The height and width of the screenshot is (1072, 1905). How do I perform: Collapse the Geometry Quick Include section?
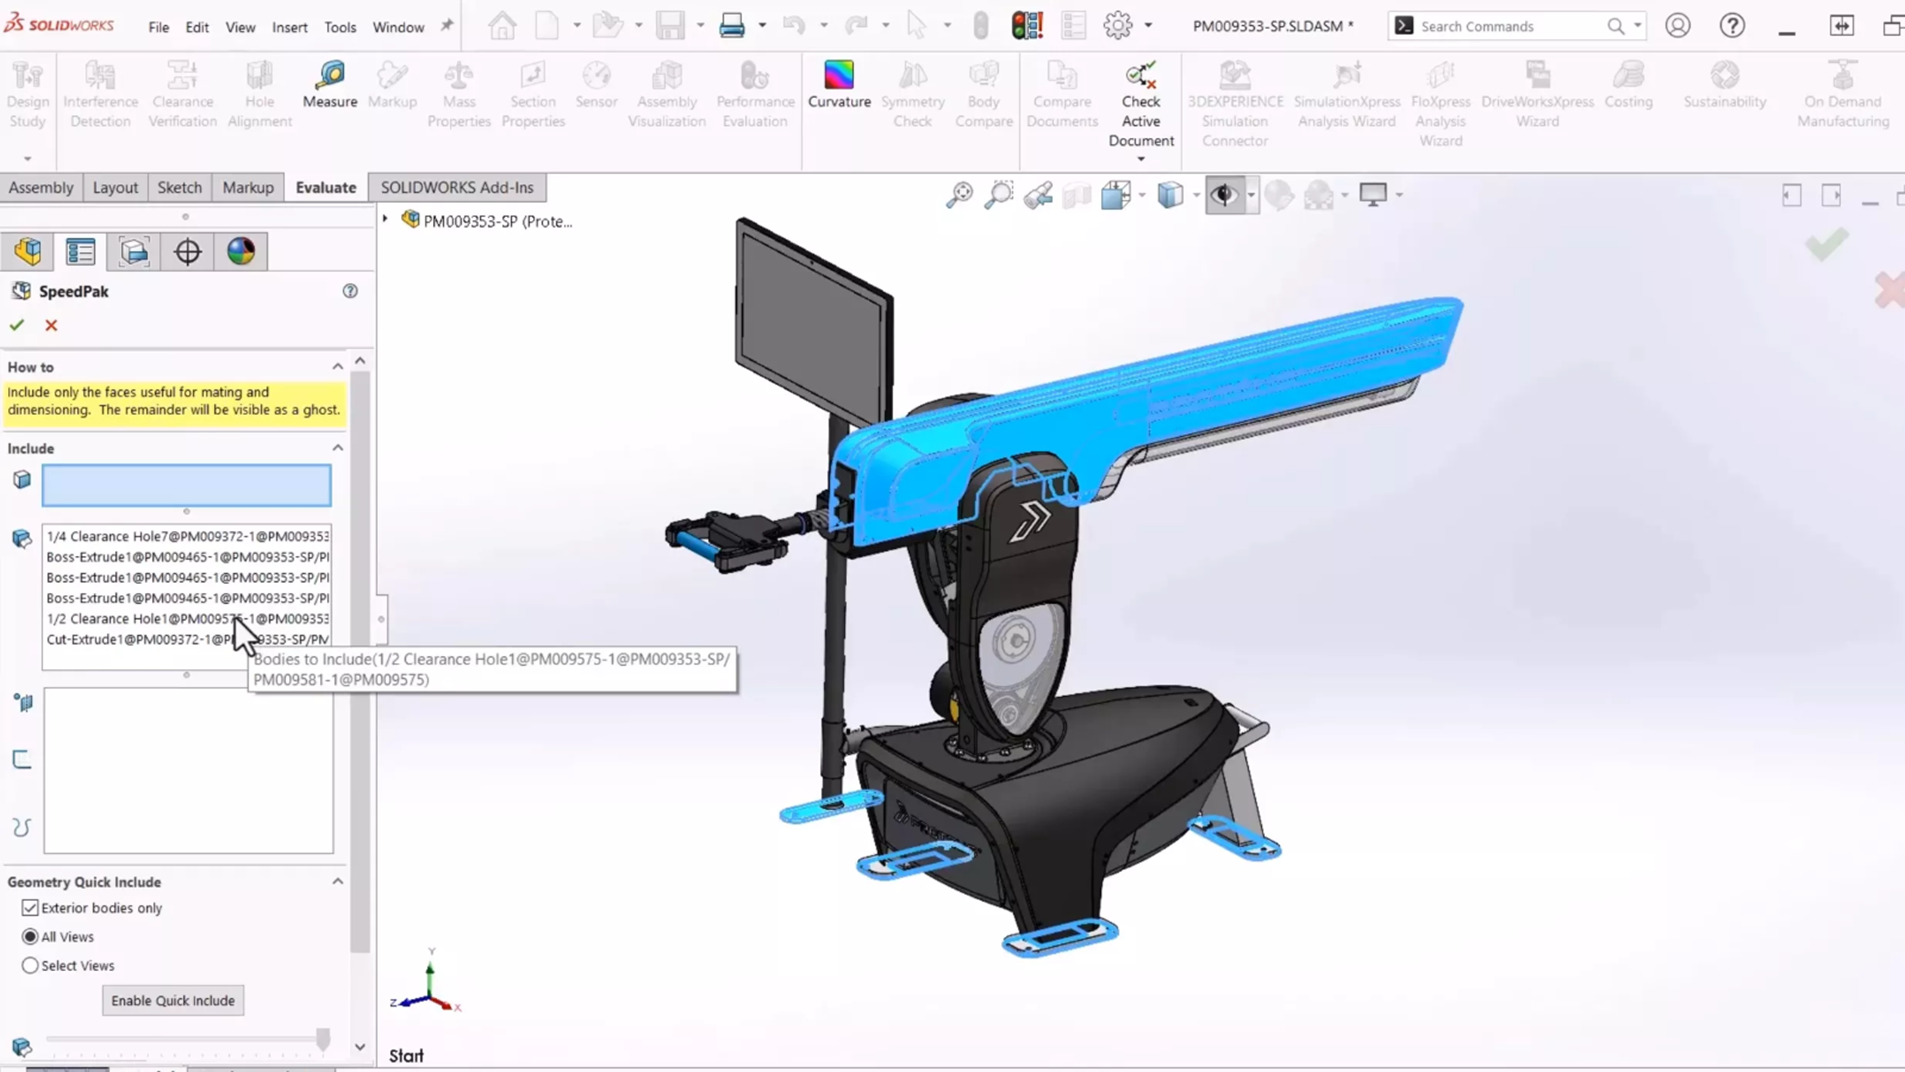click(x=338, y=882)
